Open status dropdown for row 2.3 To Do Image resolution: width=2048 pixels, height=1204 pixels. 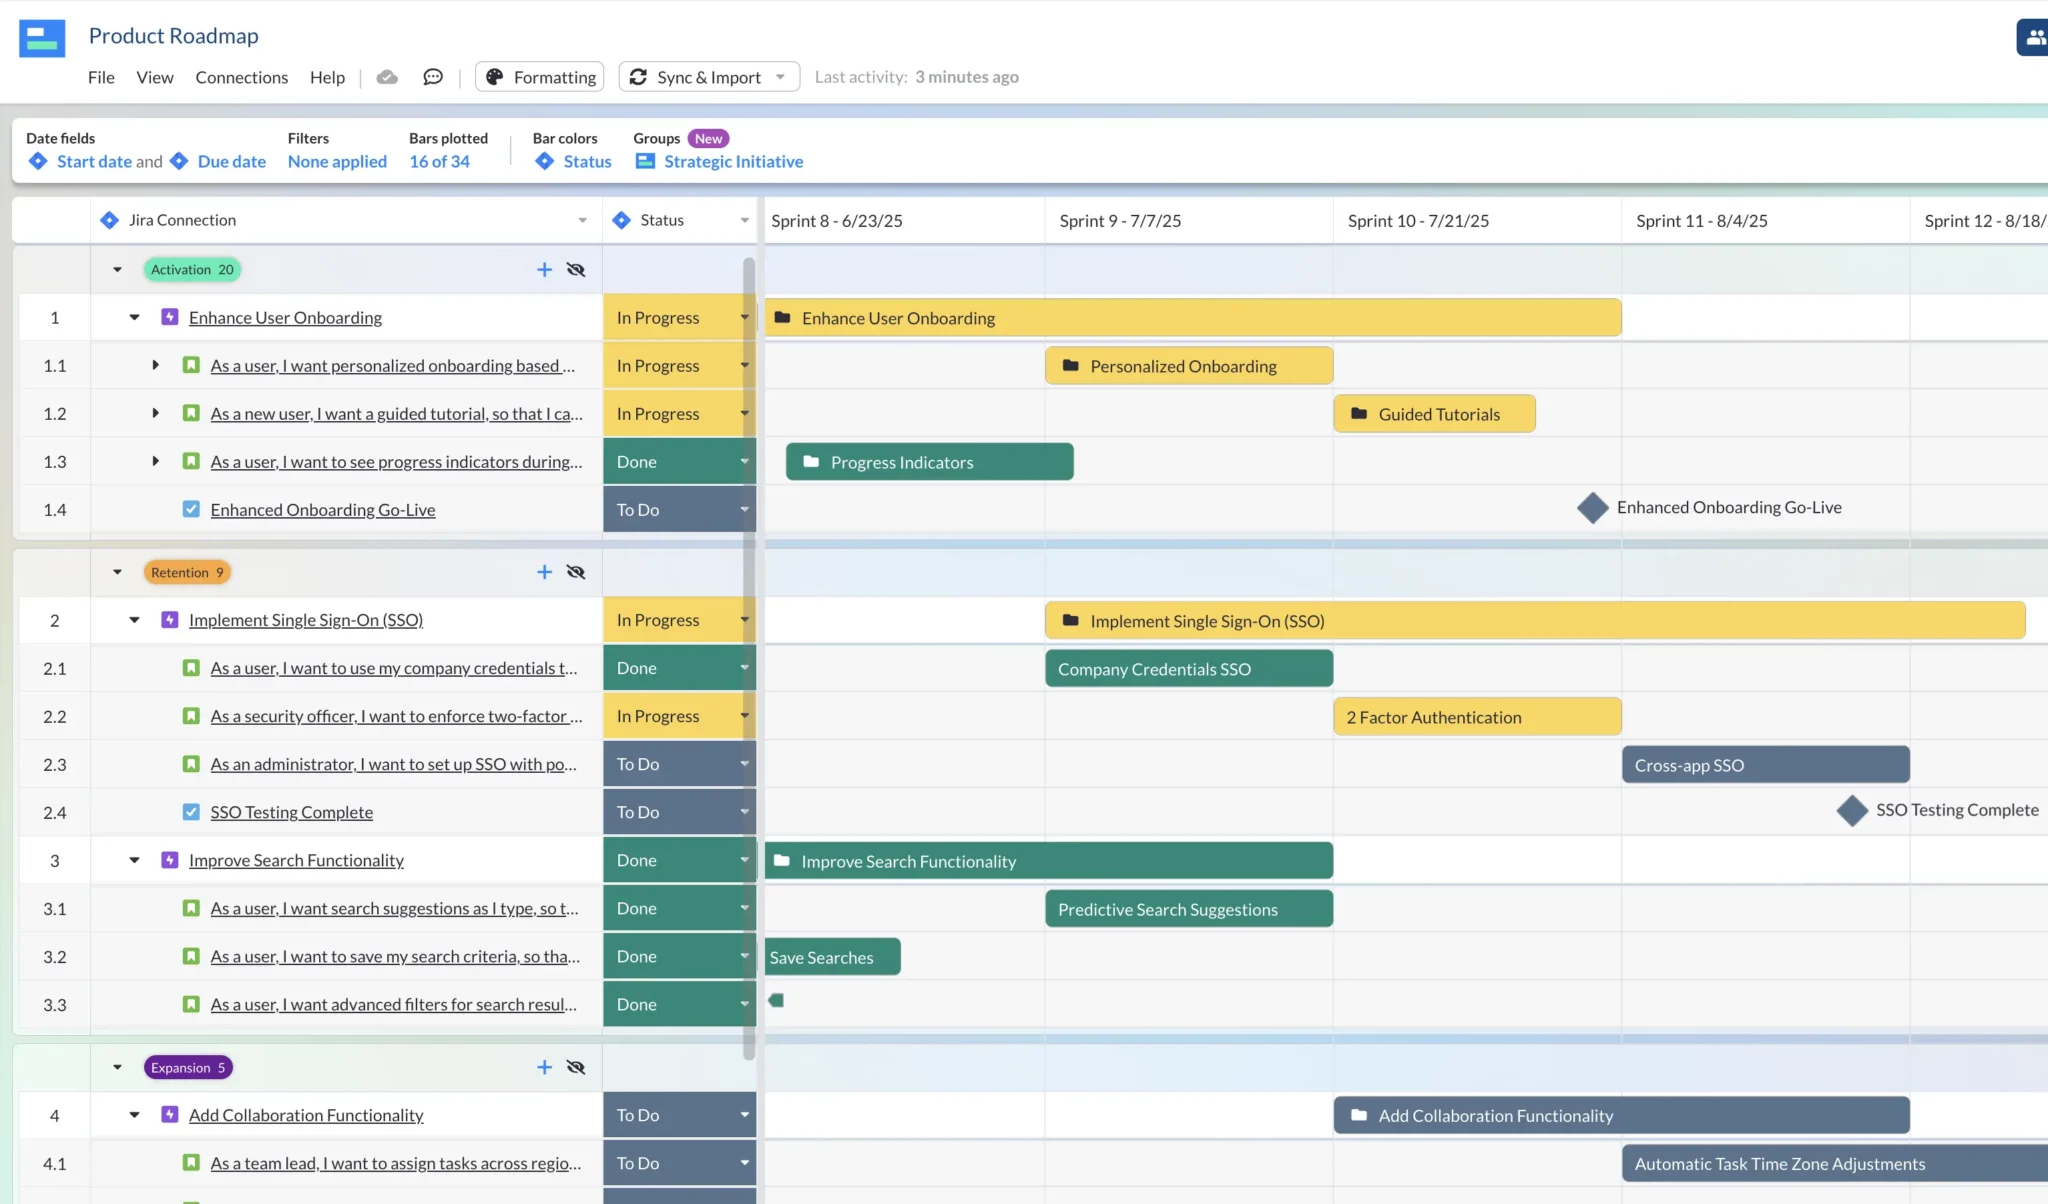pyautogui.click(x=744, y=764)
